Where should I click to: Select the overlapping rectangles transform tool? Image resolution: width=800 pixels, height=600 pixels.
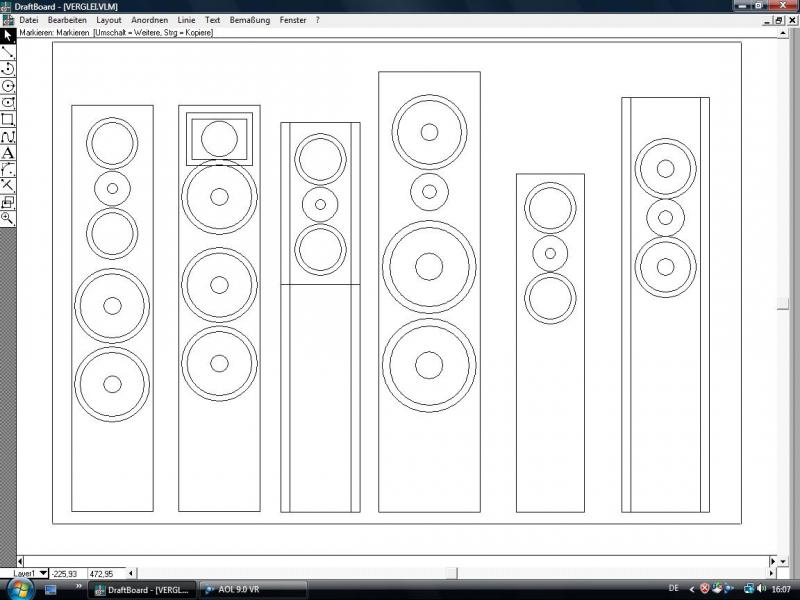point(8,202)
